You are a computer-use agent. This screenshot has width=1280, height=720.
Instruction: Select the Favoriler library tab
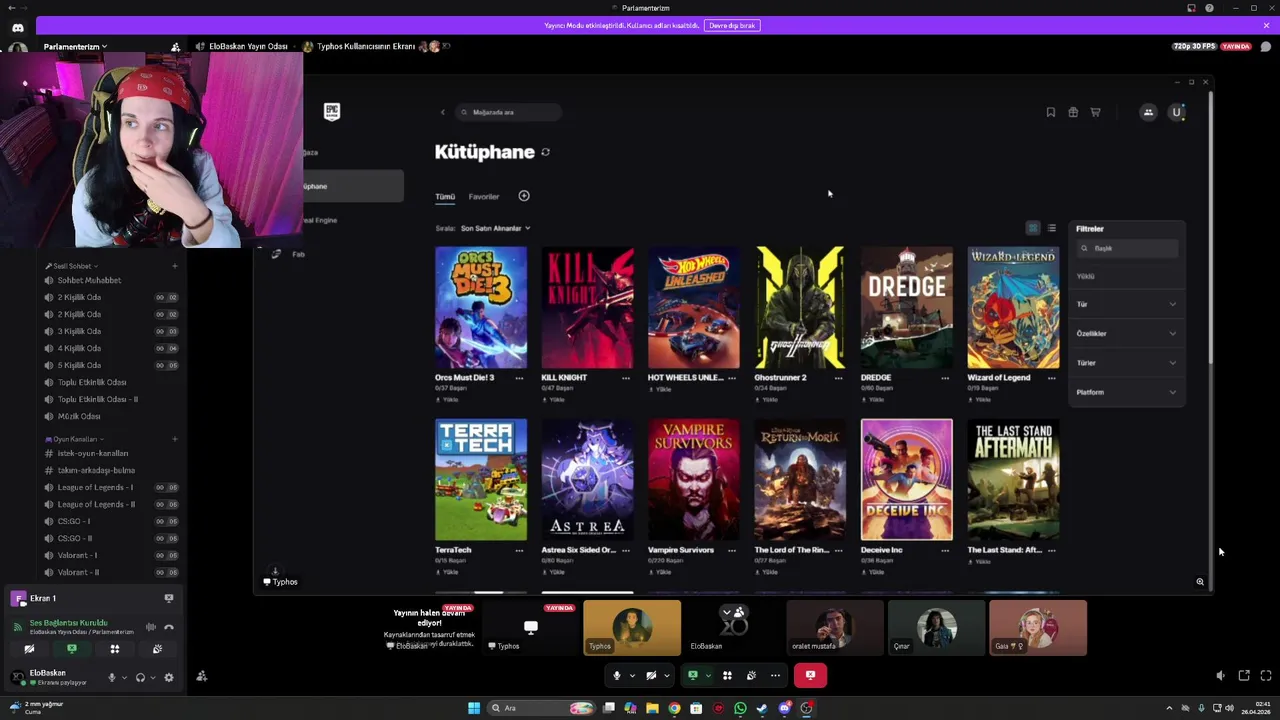coord(484,197)
